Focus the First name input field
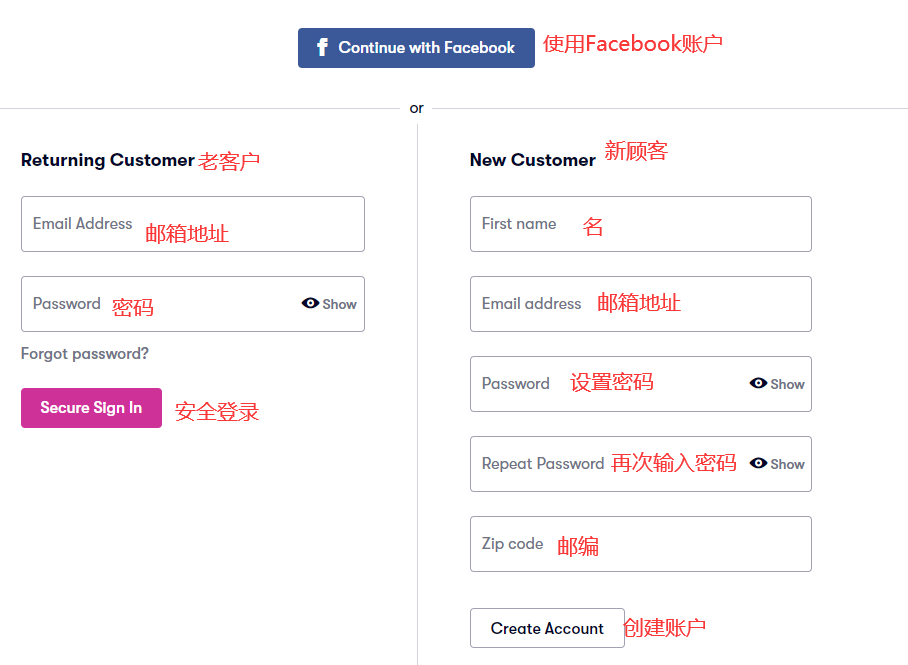This screenshot has height=665, width=908. pyautogui.click(x=640, y=224)
